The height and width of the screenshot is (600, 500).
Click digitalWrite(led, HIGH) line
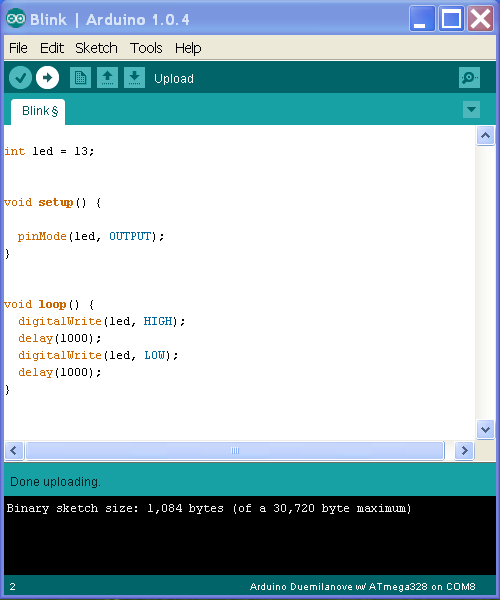tap(101, 321)
